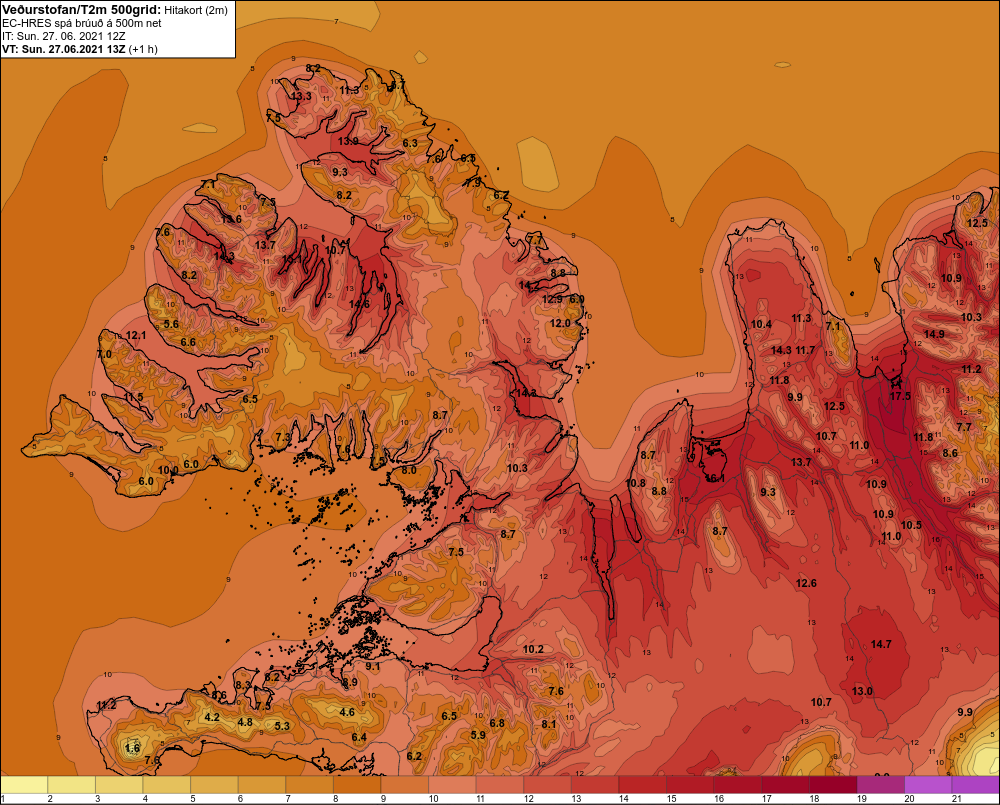Select the 12.6 temperature label
Image resolution: width=1000 pixels, height=805 pixels.
[x=806, y=583]
